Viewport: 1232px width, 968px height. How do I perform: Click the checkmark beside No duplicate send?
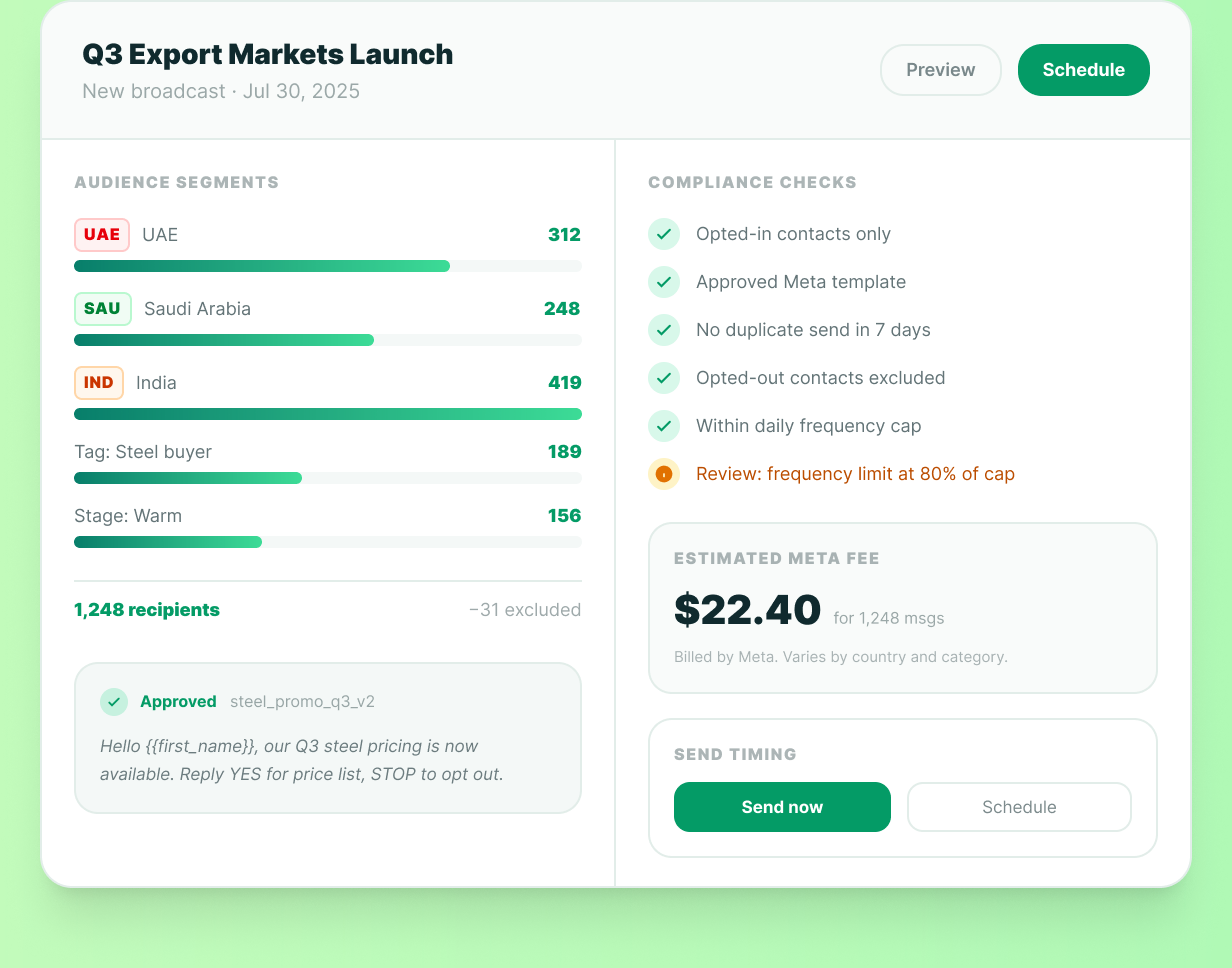[x=664, y=330]
